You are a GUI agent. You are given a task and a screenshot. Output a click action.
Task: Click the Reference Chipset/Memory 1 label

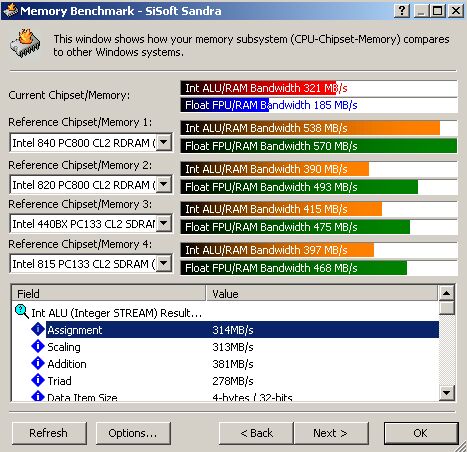[80, 122]
